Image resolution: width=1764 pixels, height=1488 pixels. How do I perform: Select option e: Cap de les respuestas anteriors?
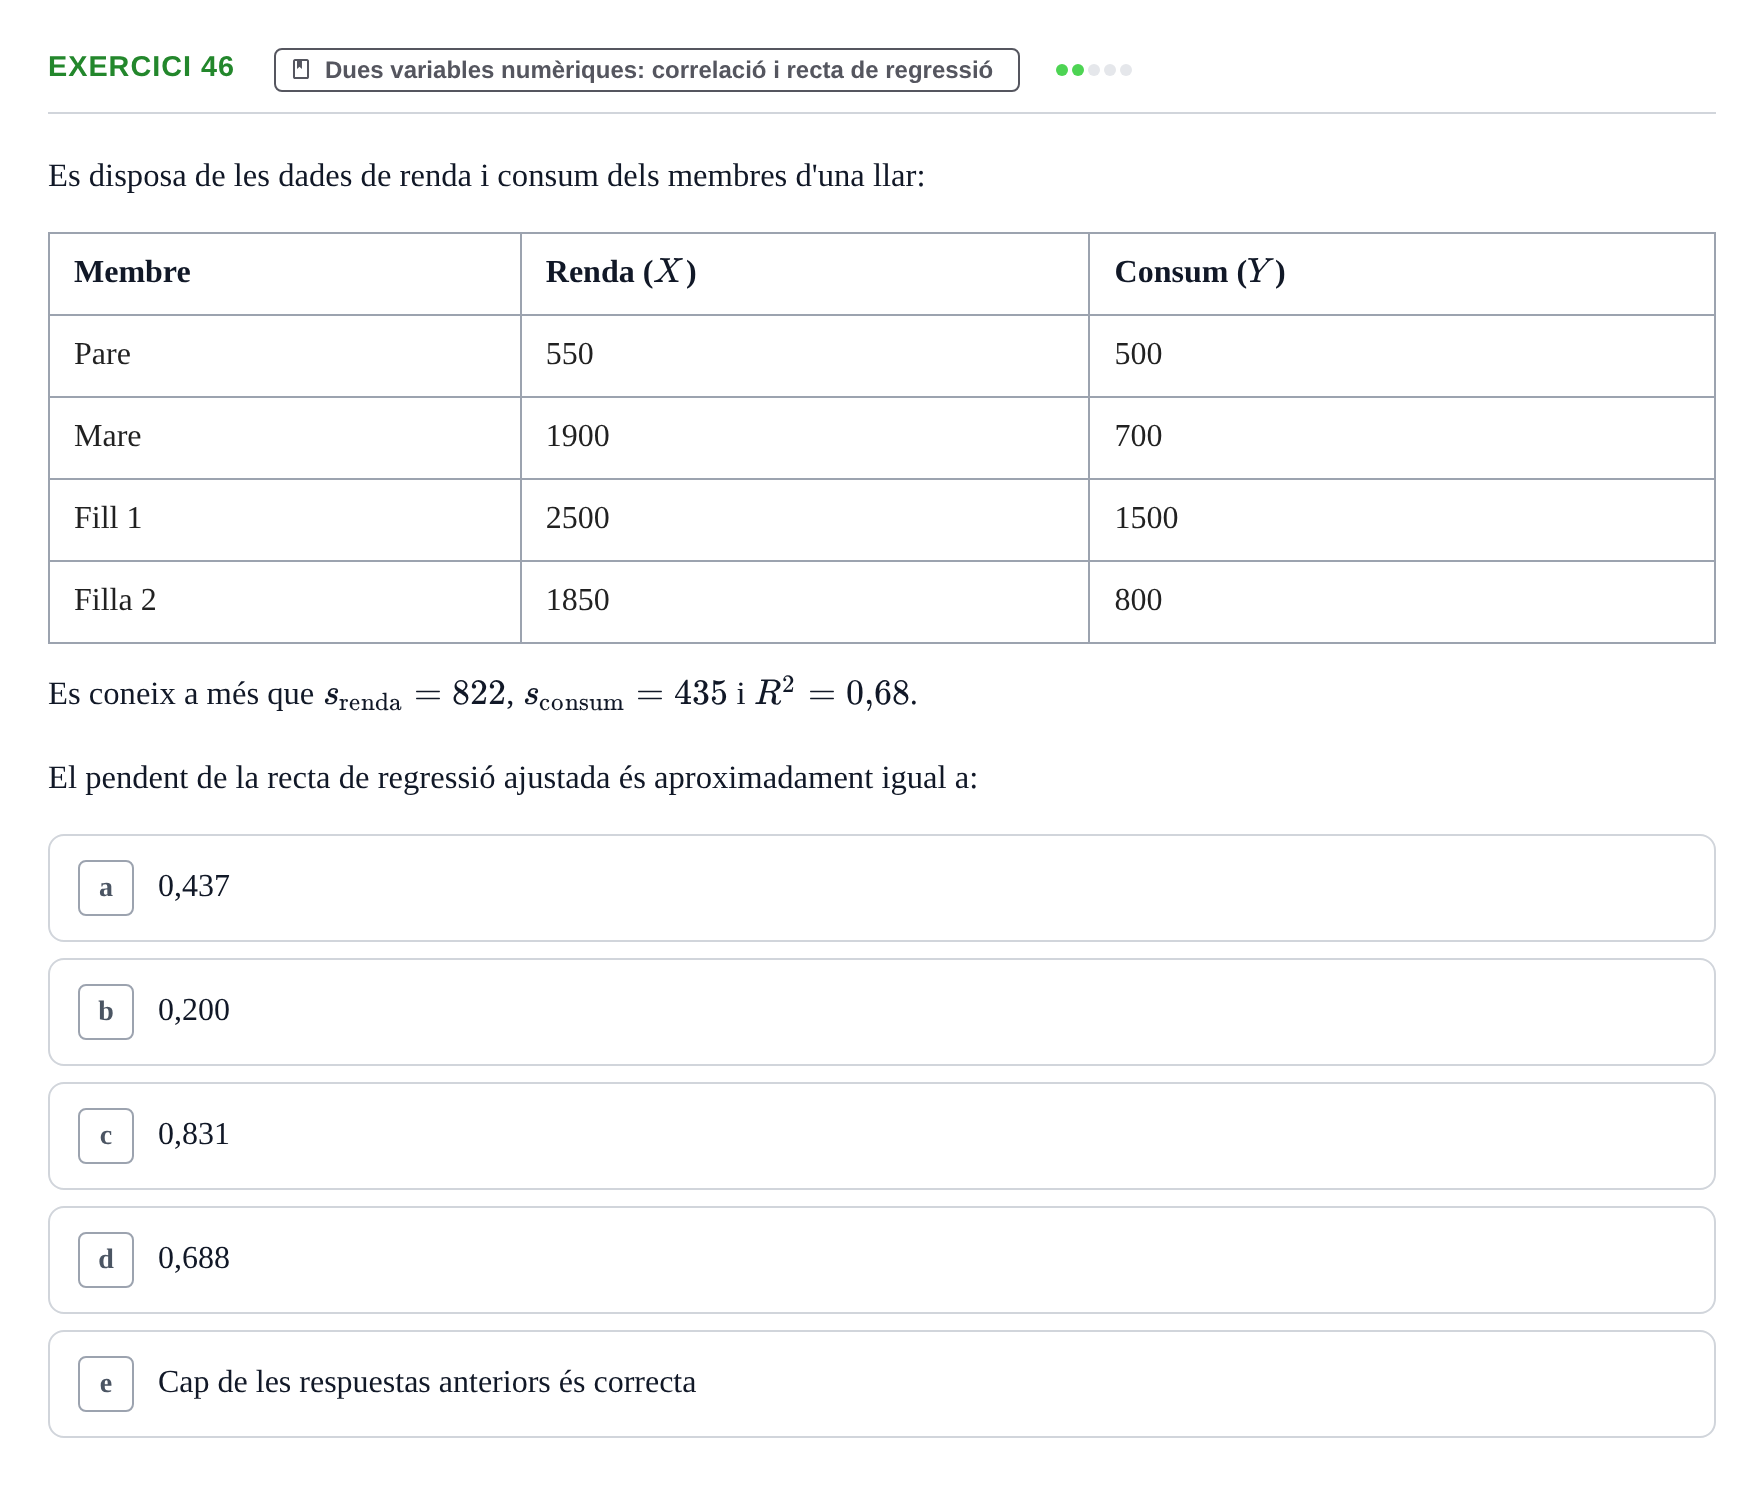tap(881, 1384)
